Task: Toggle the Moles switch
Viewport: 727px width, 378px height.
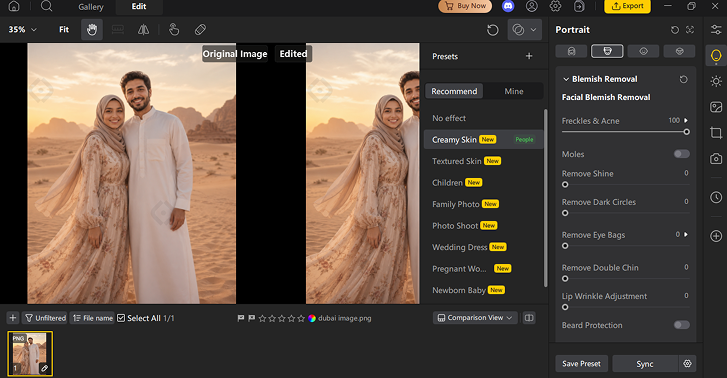Action: tap(681, 154)
